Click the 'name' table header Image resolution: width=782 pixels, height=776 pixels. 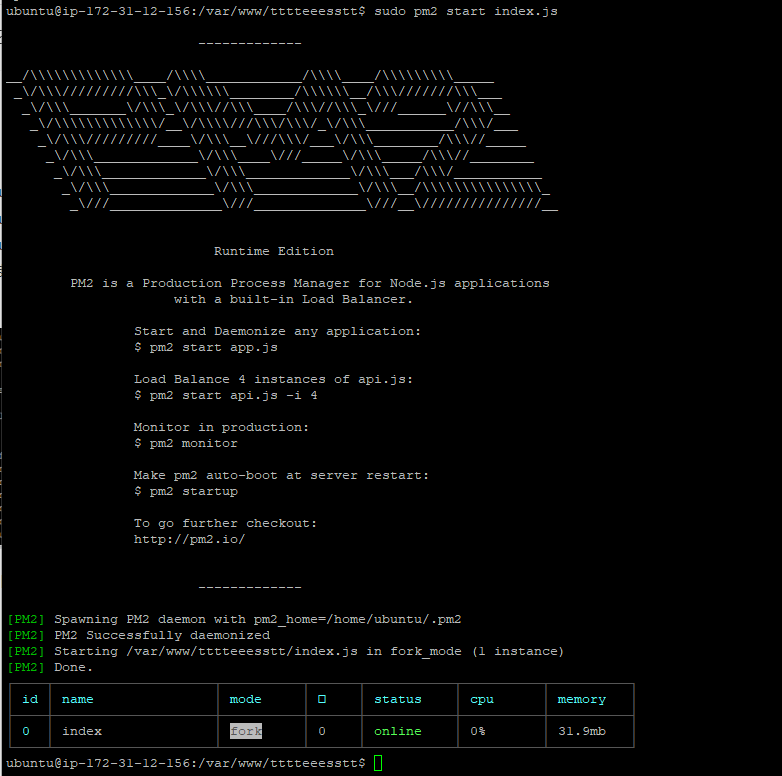tap(77, 699)
